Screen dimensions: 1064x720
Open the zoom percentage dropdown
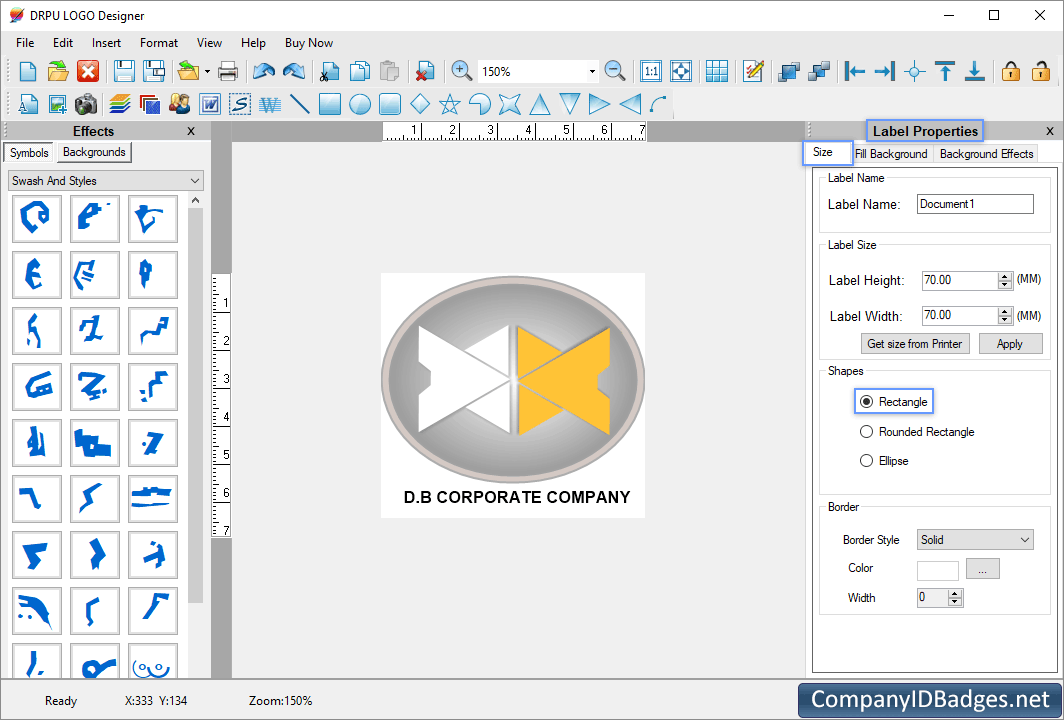[x=592, y=71]
